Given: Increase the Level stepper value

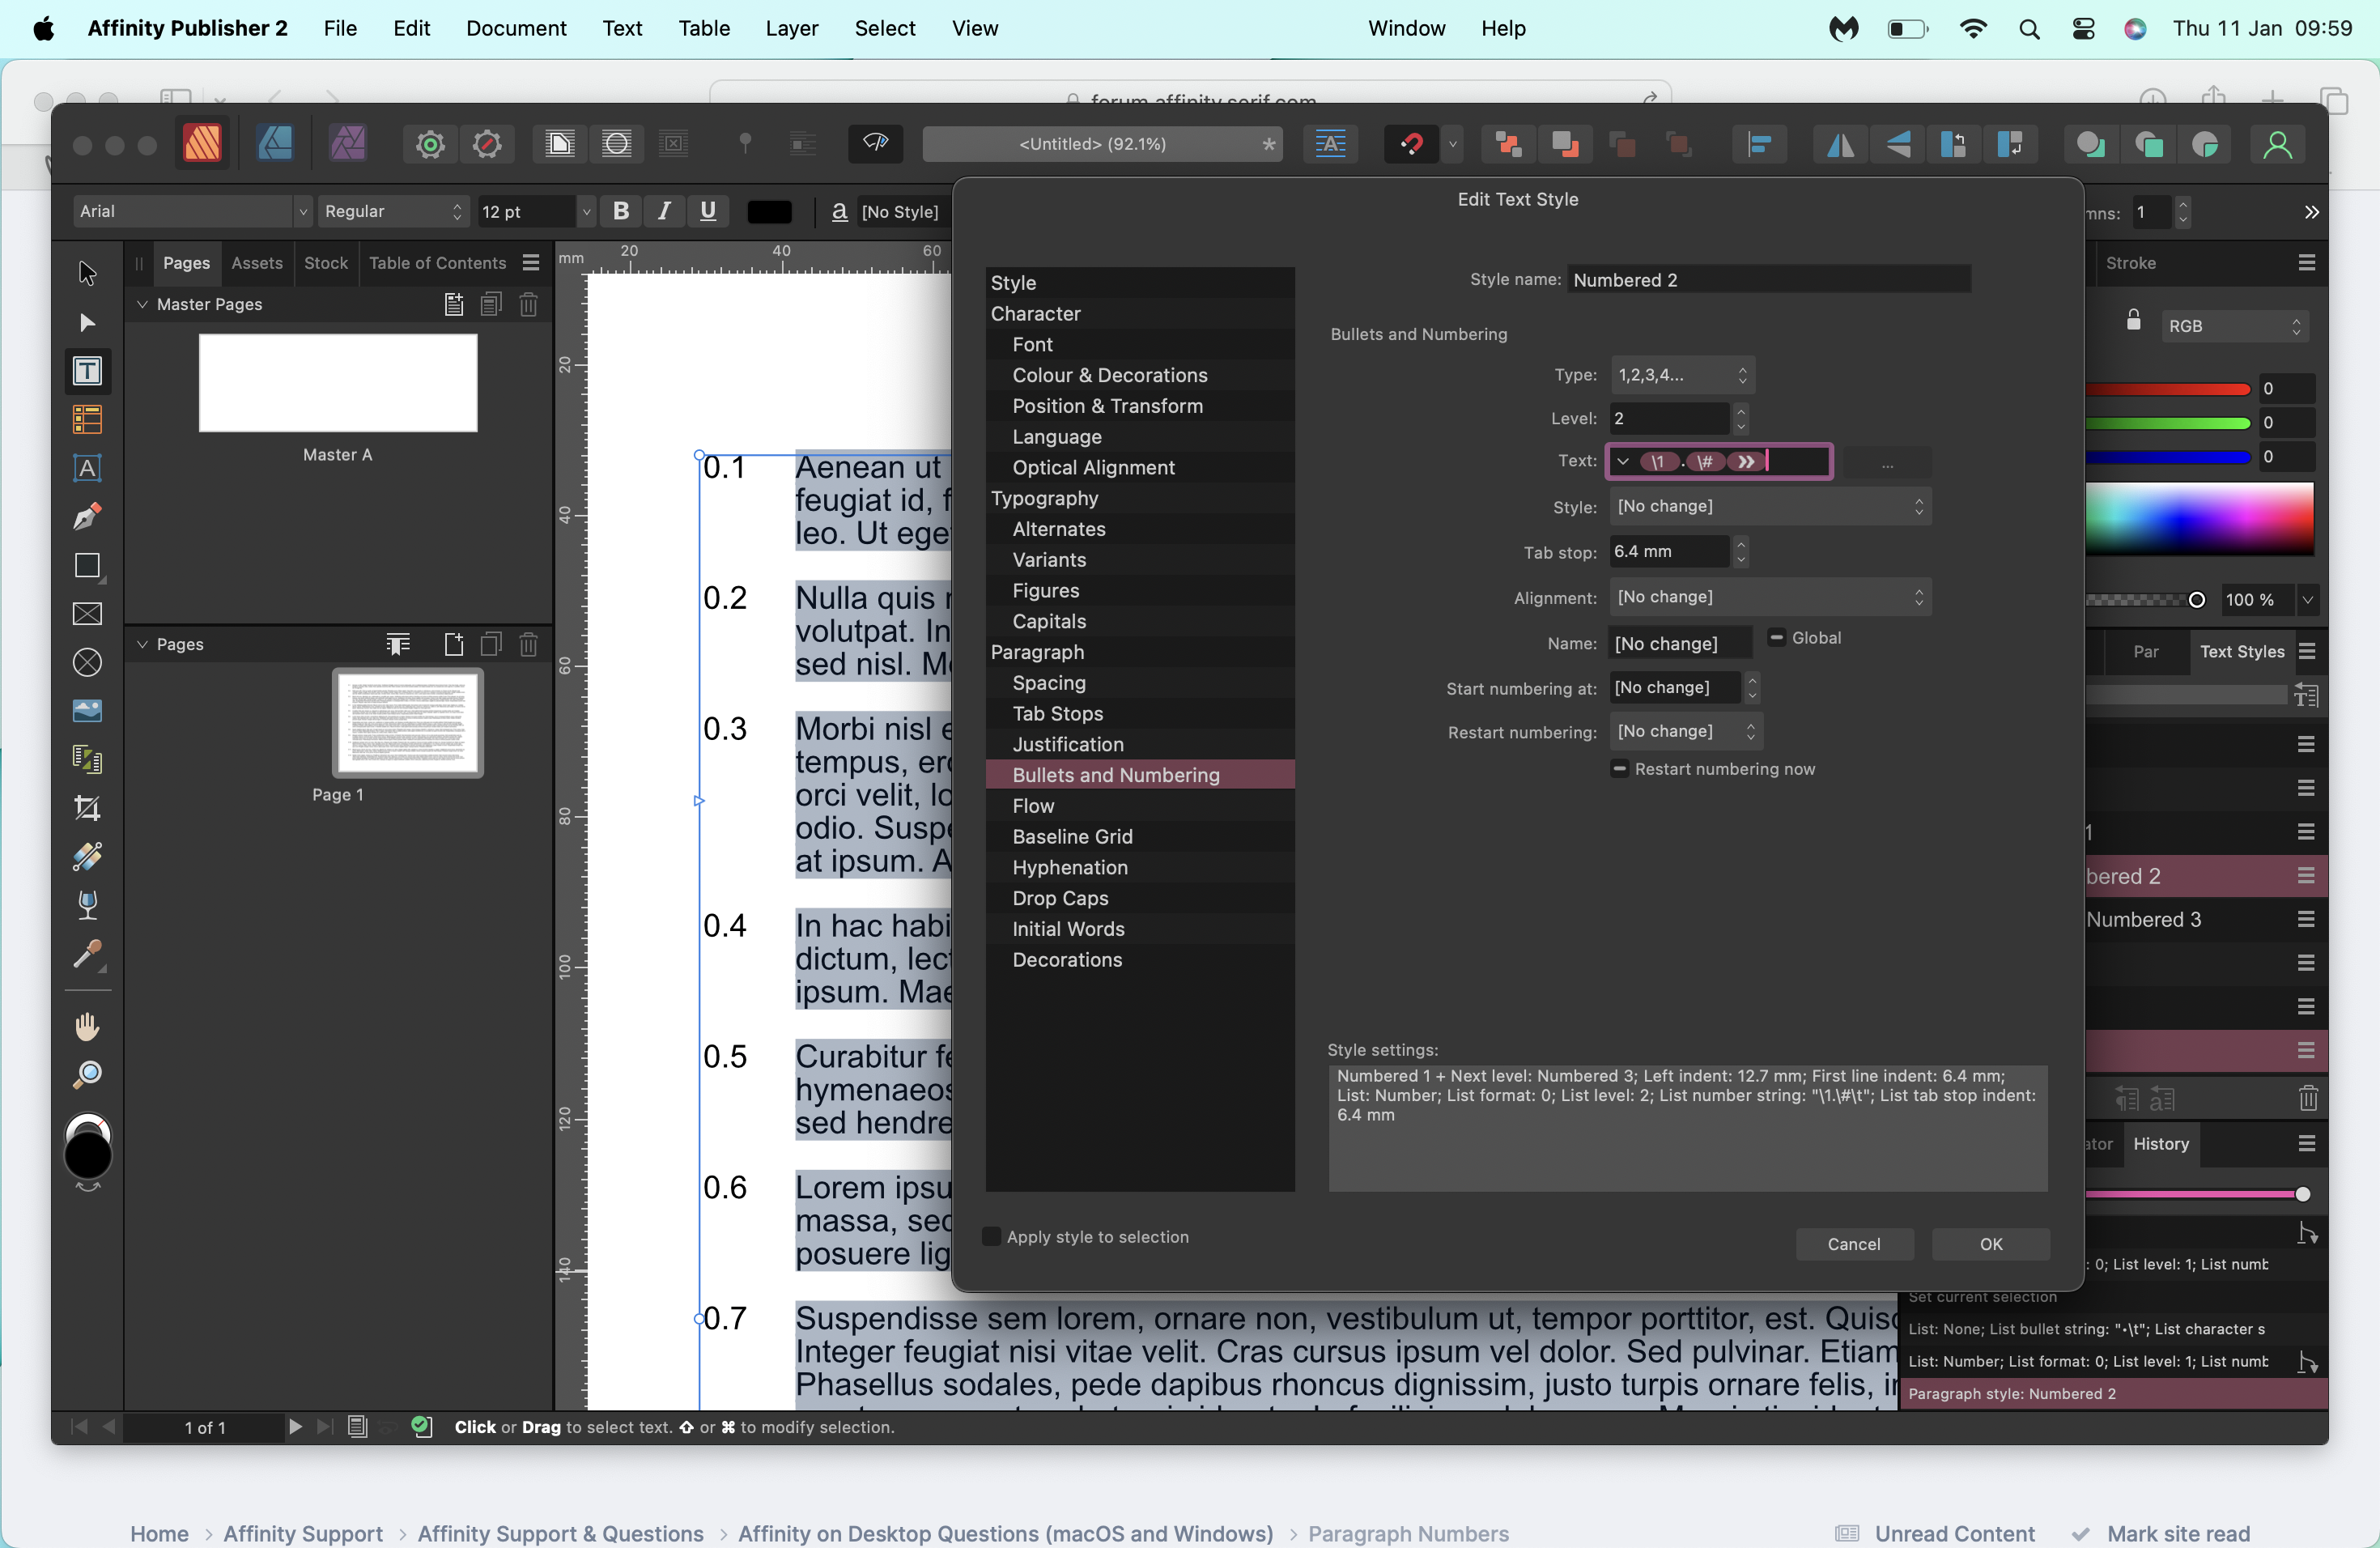Looking at the screenshot, I should 1741,410.
